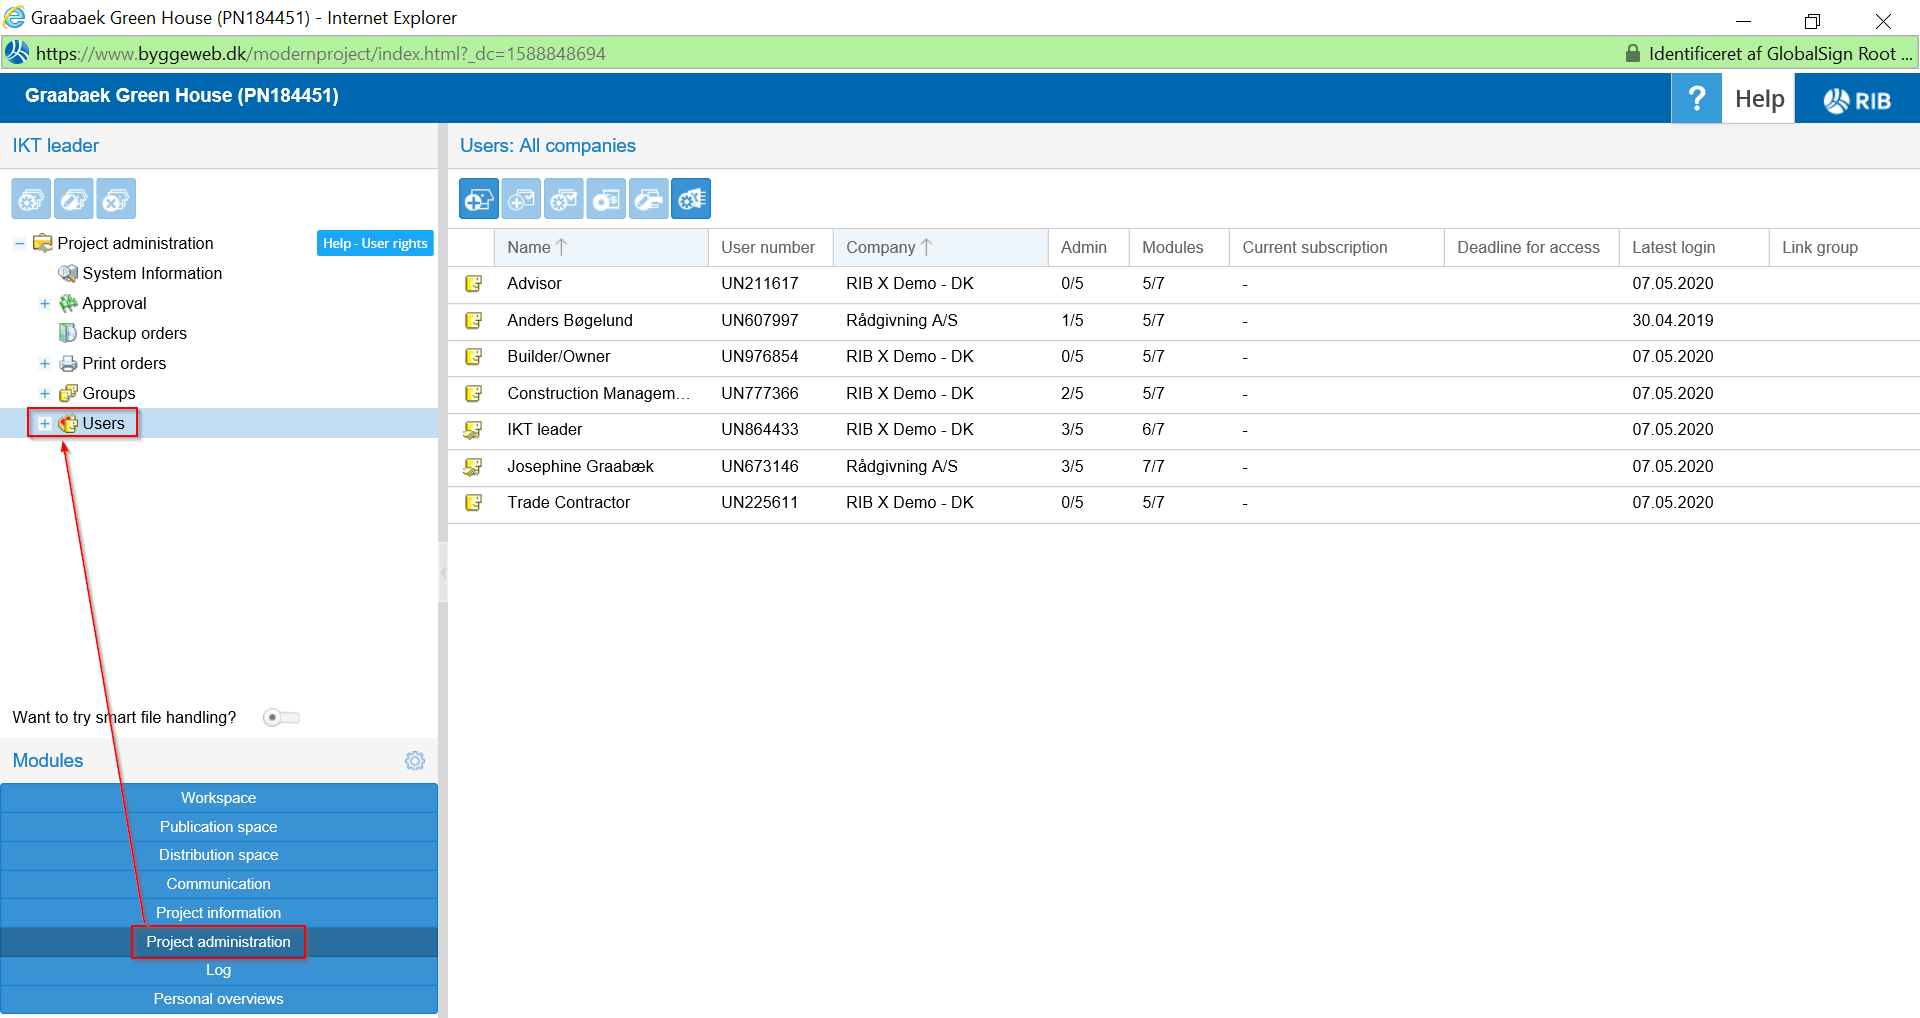Click the user icon beside Josephine Graabæk
This screenshot has height=1018, width=1920.
(473, 467)
